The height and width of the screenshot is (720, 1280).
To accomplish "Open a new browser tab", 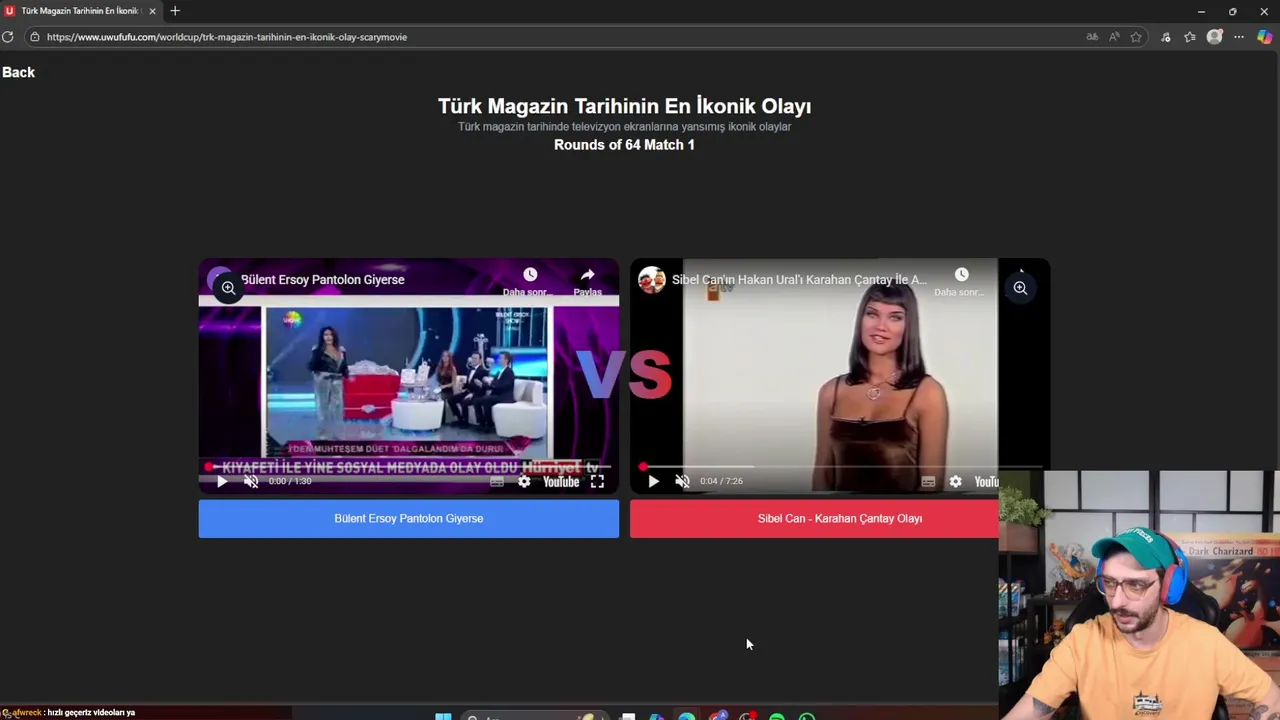I will pos(175,11).
